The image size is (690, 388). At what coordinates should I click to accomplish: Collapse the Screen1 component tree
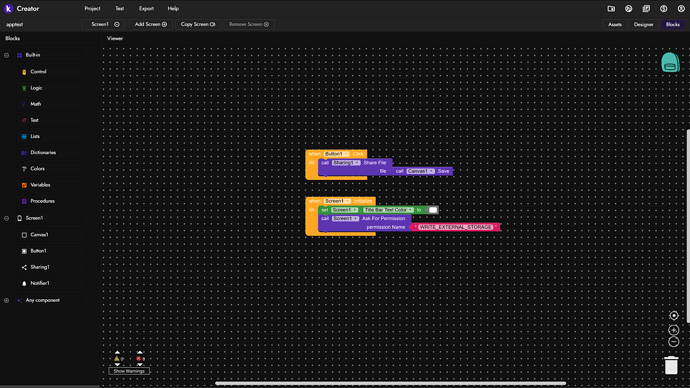[x=7, y=218]
